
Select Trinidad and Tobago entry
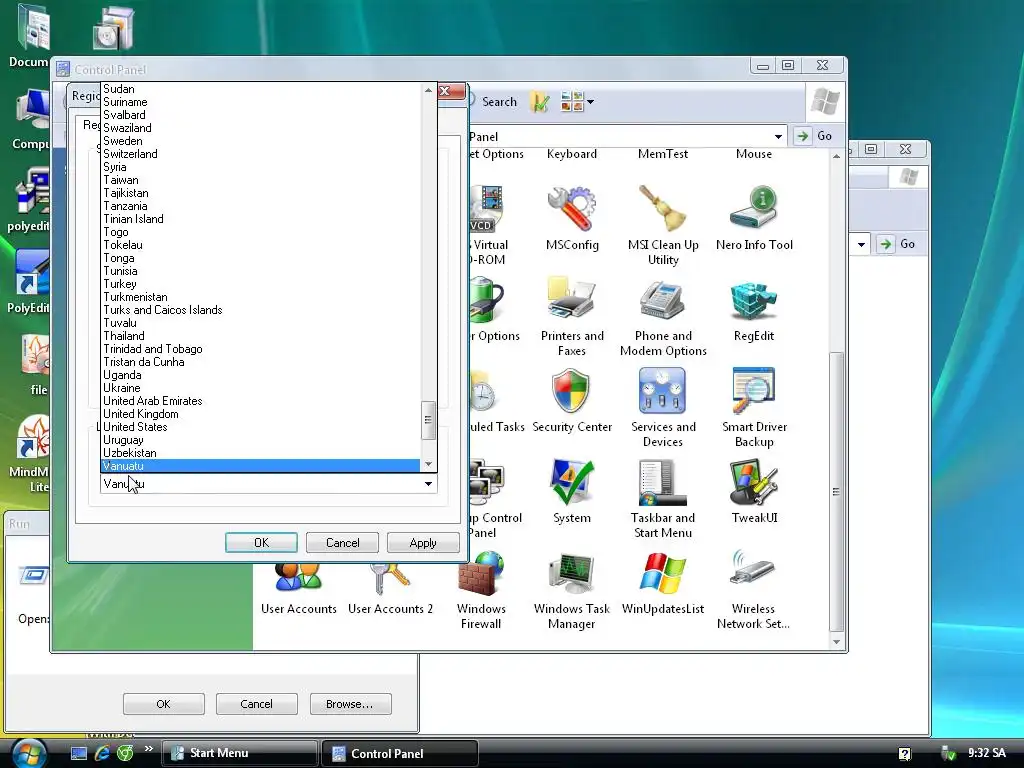(x=260, y=349)
